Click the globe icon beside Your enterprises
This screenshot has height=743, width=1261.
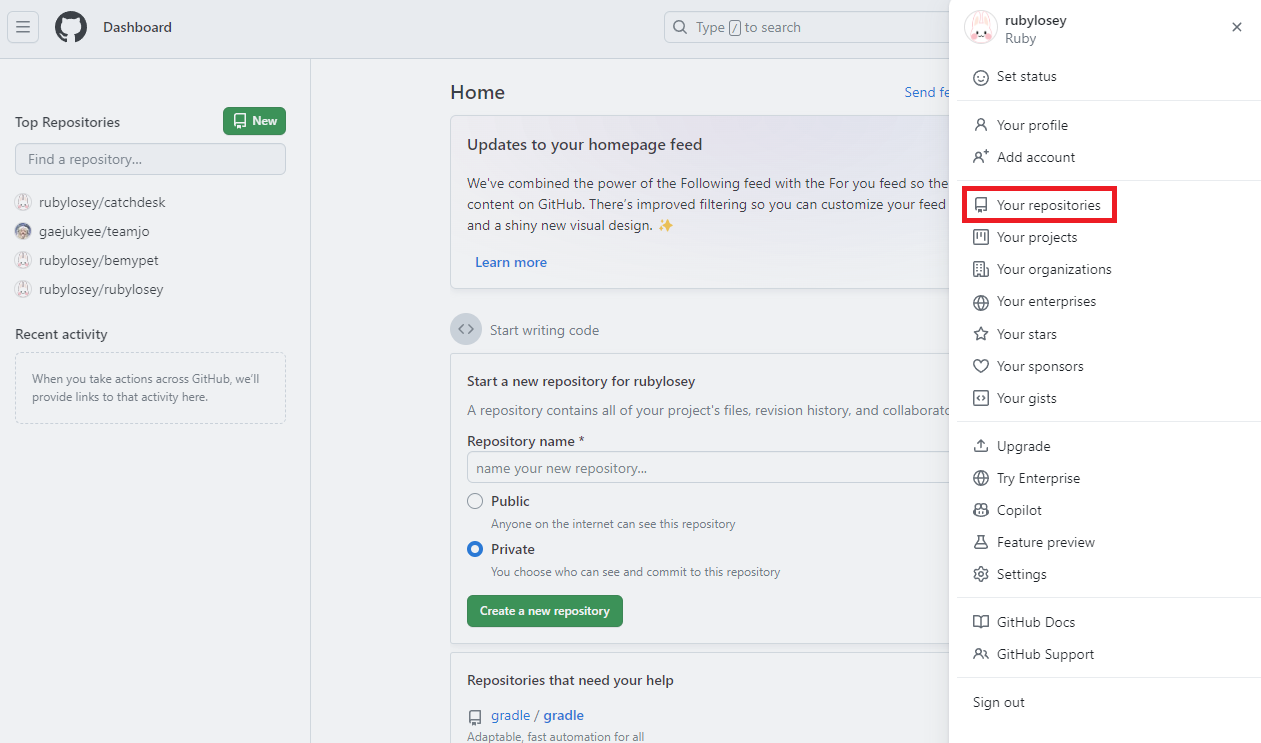(x=981, y=302)
